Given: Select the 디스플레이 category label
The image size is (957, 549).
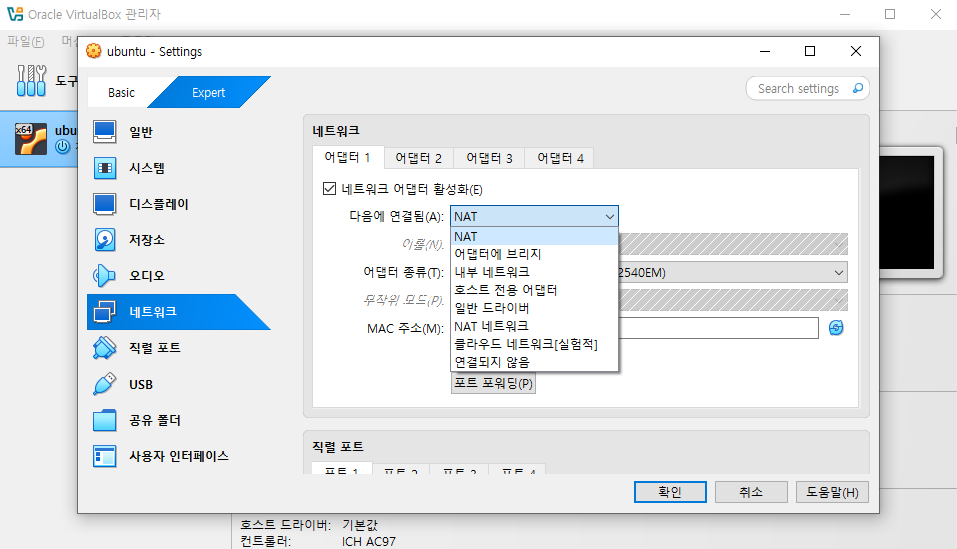Looking at the screenshot, I should point(159,204).
